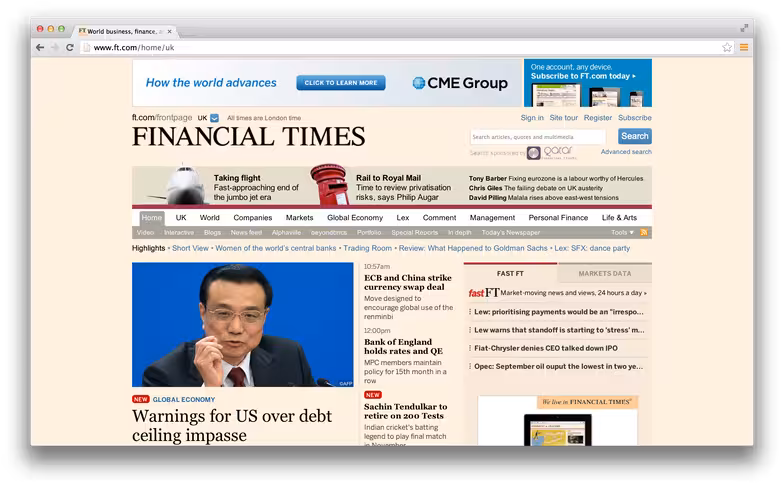
Task: Open David Pilling Malala column
Action: tap(544, 198)
